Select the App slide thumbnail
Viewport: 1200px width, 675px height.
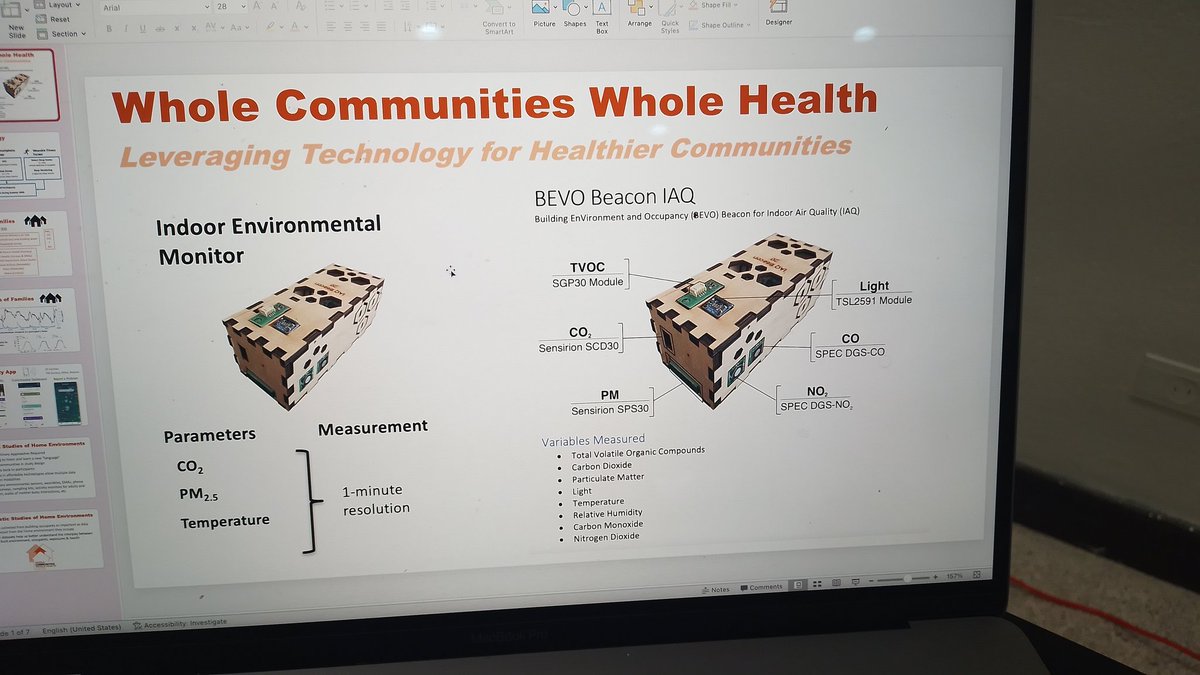(x=42, y=396)
